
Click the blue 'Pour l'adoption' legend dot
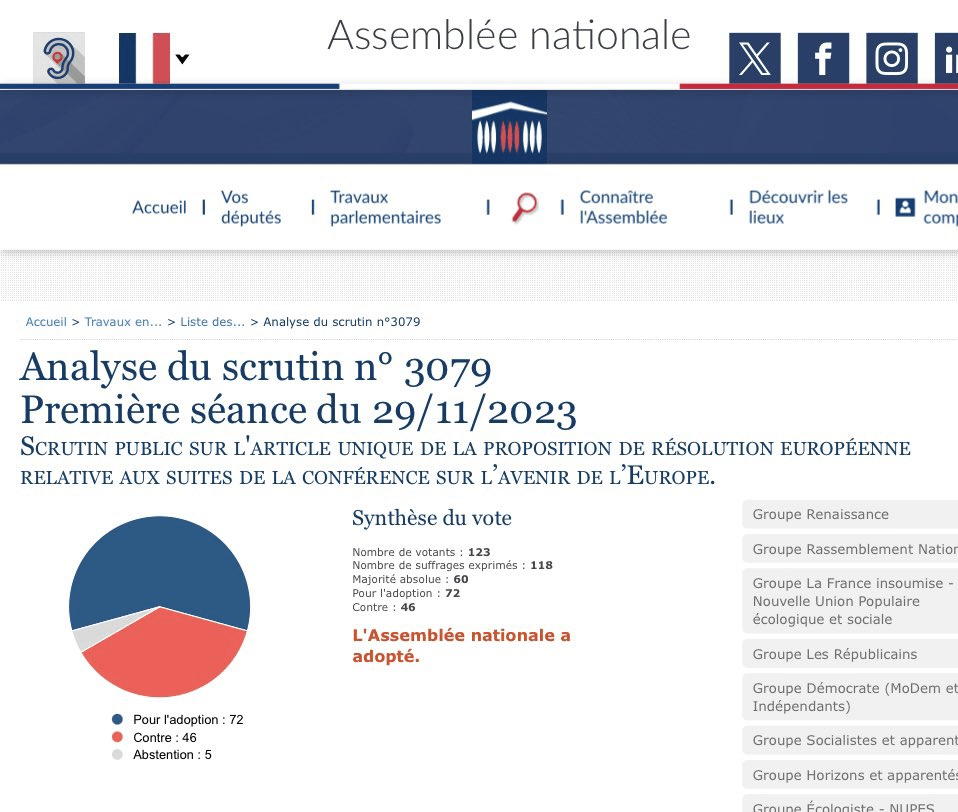[117, 720]
